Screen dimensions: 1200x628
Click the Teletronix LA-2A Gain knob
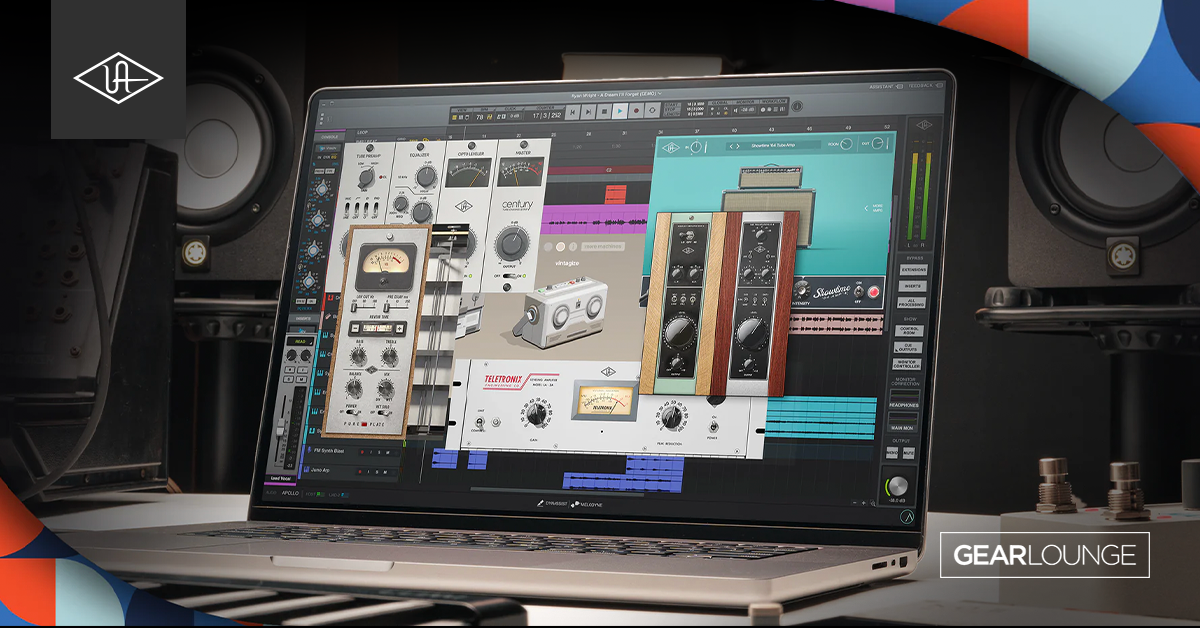(x=536, y=415)
